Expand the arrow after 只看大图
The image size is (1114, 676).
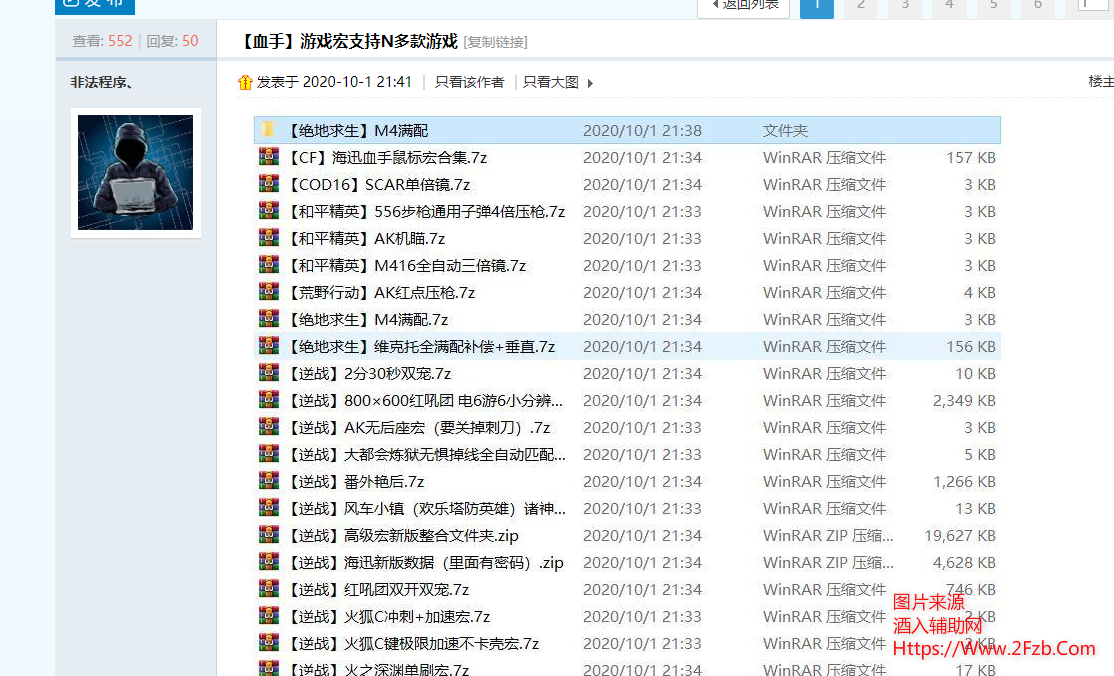[590, 83]
